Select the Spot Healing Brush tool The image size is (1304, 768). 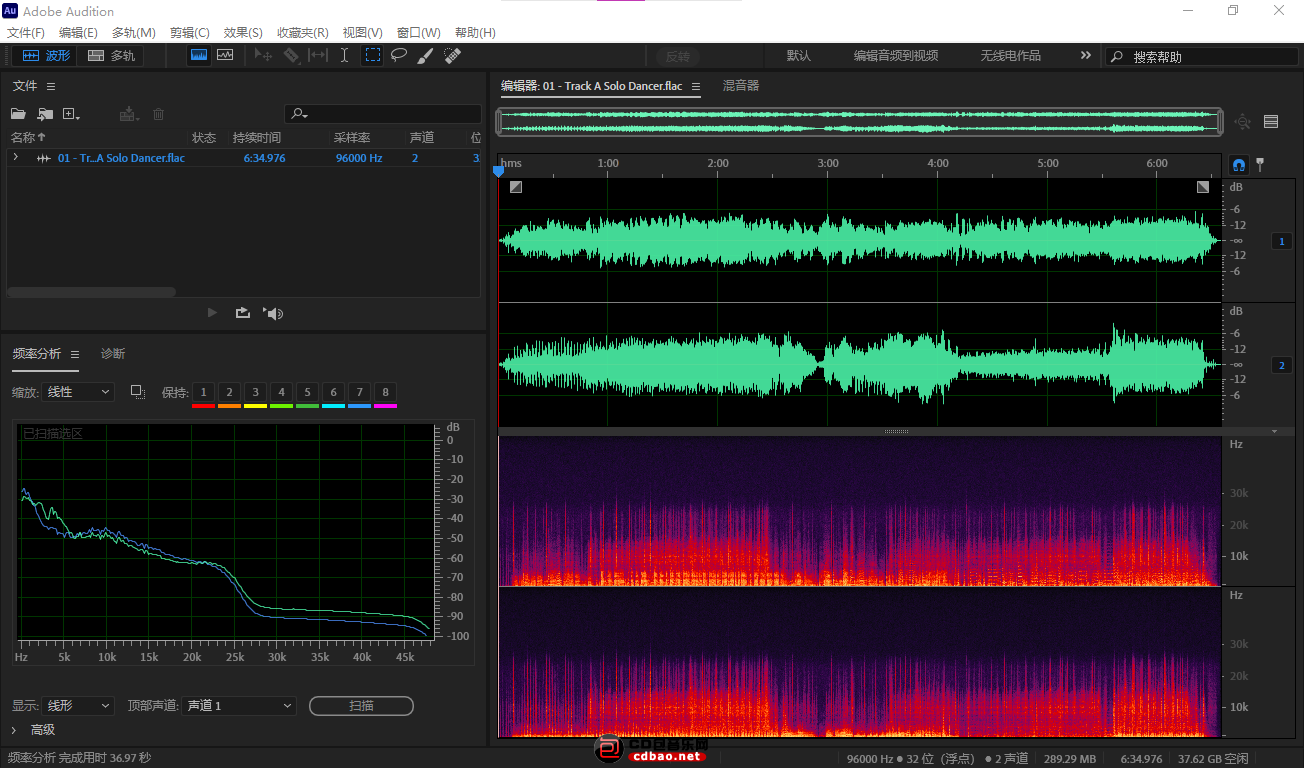point(452,56)
